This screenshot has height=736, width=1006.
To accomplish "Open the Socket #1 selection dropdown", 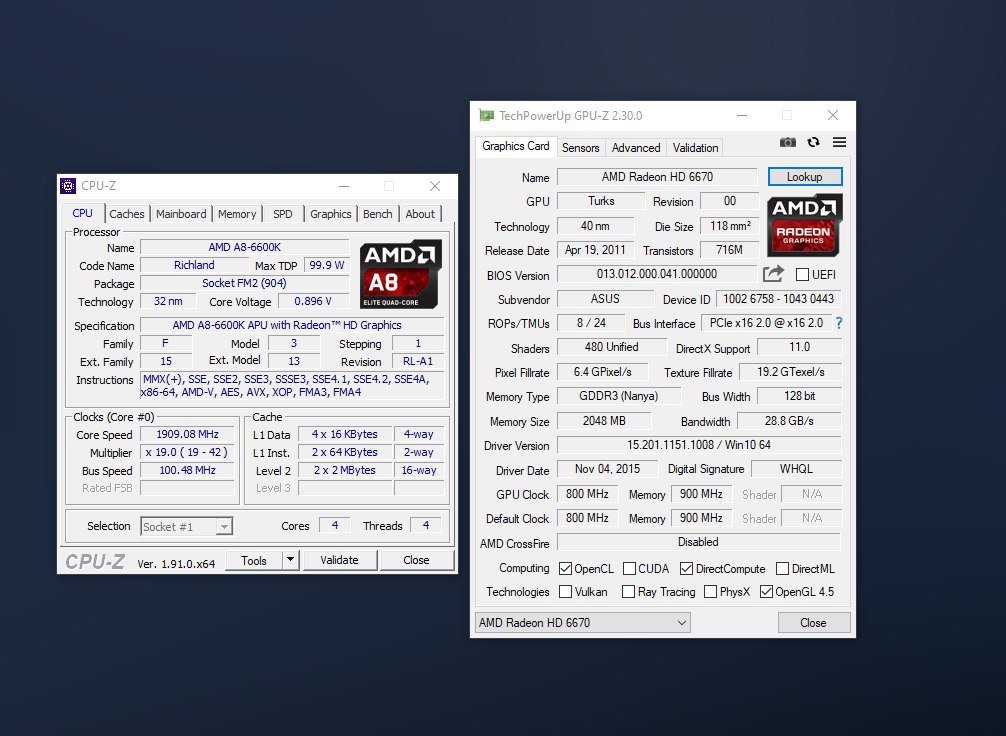I will (x=186, y=527).
